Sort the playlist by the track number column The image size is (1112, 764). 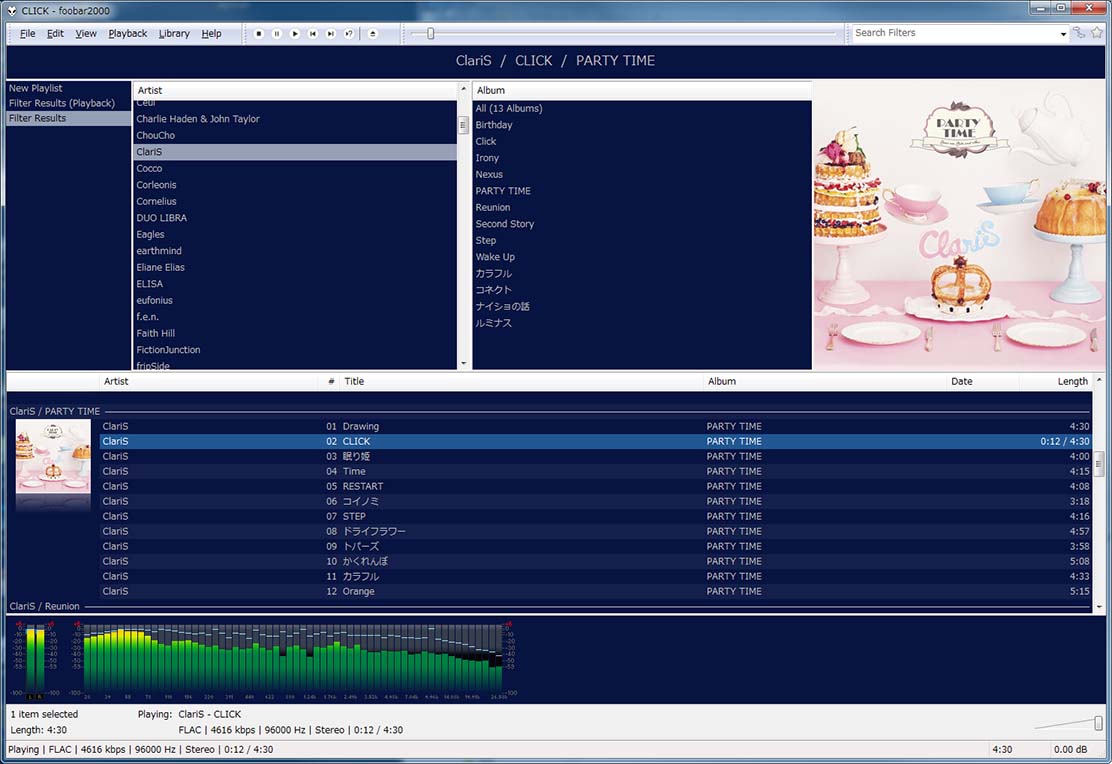coord(330,381)
